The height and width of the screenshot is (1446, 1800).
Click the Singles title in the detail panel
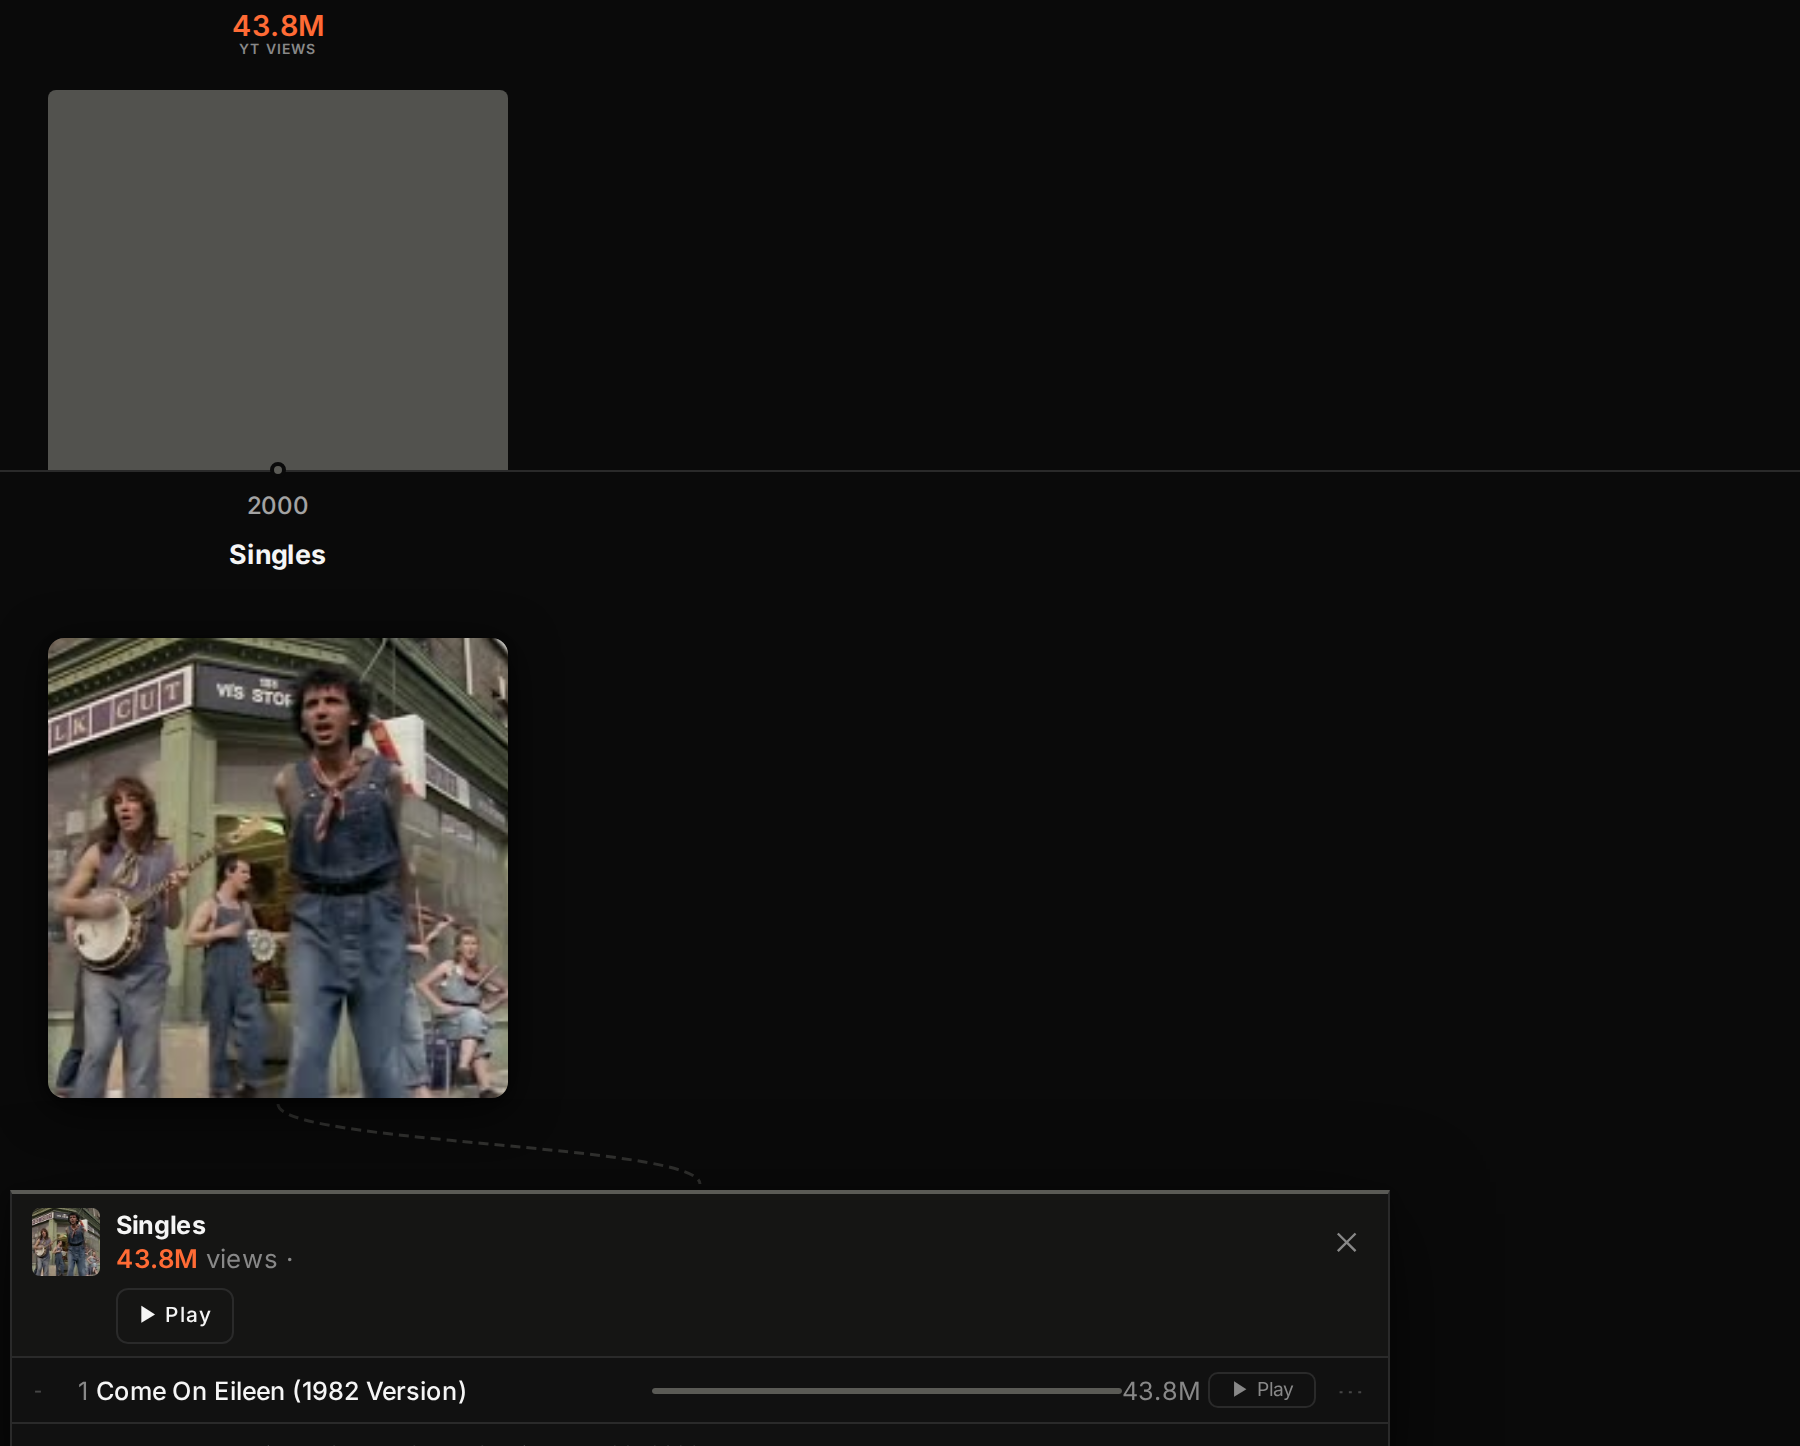(161, 1225)
